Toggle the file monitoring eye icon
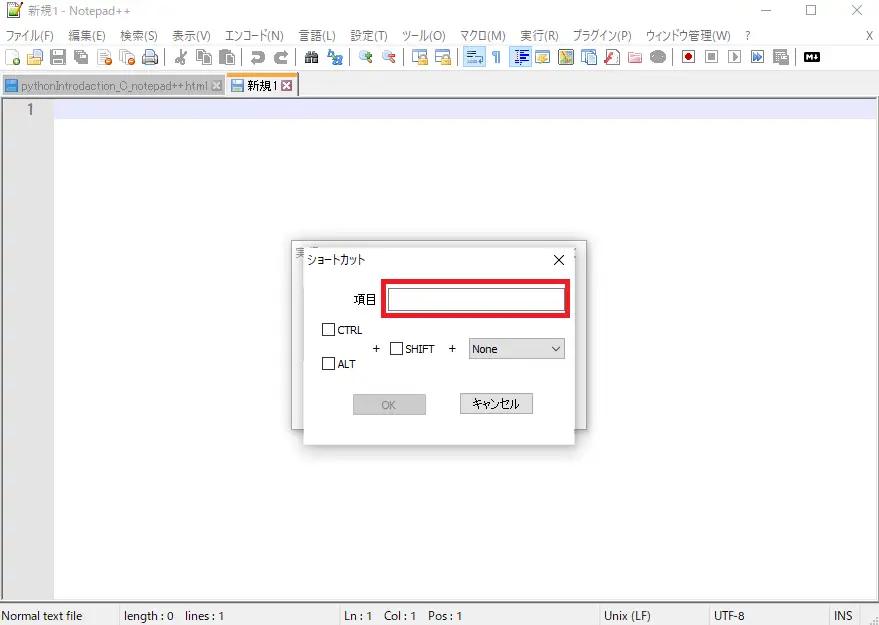This screenshot has height=625, width=879. [658, 57]
